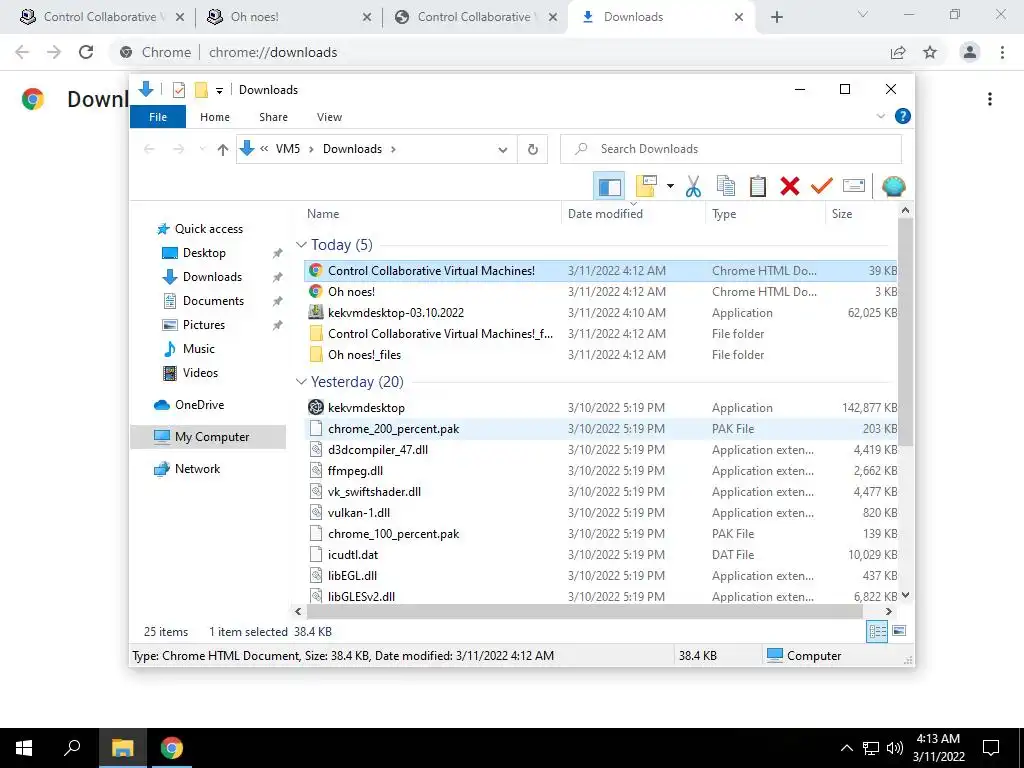Open Pictures in the navigation pane
The width and height of the screenshot is (1024, 768).
pos(203,325)
